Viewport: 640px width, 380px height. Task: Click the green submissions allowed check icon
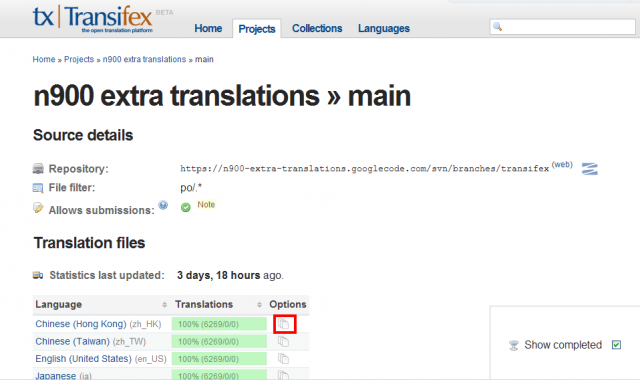pos(186,207)
